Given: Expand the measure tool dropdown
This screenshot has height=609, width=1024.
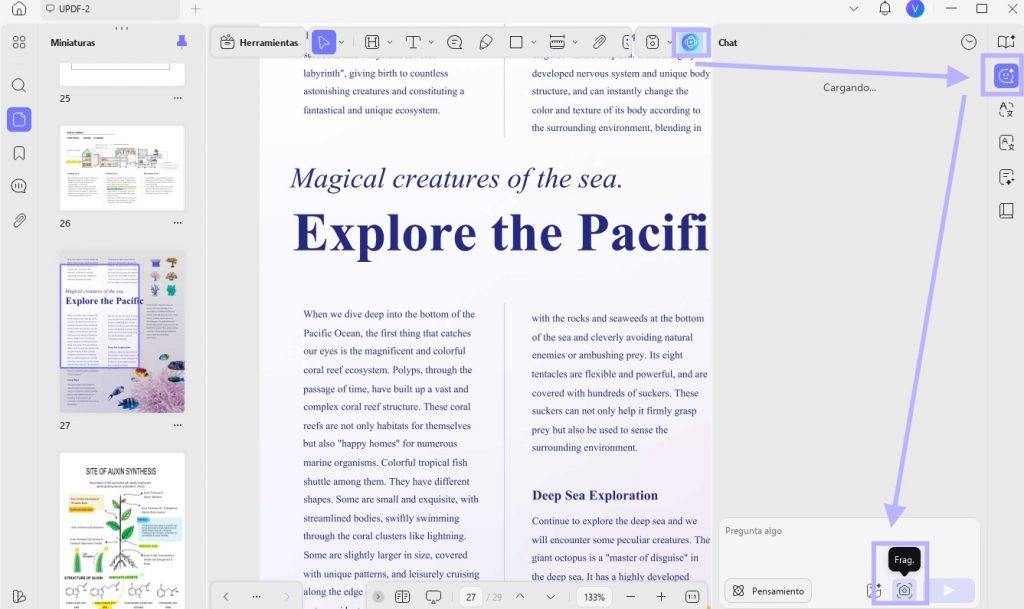Looking at the screenshot, I should pyautogui.click(x=575, y=42).
